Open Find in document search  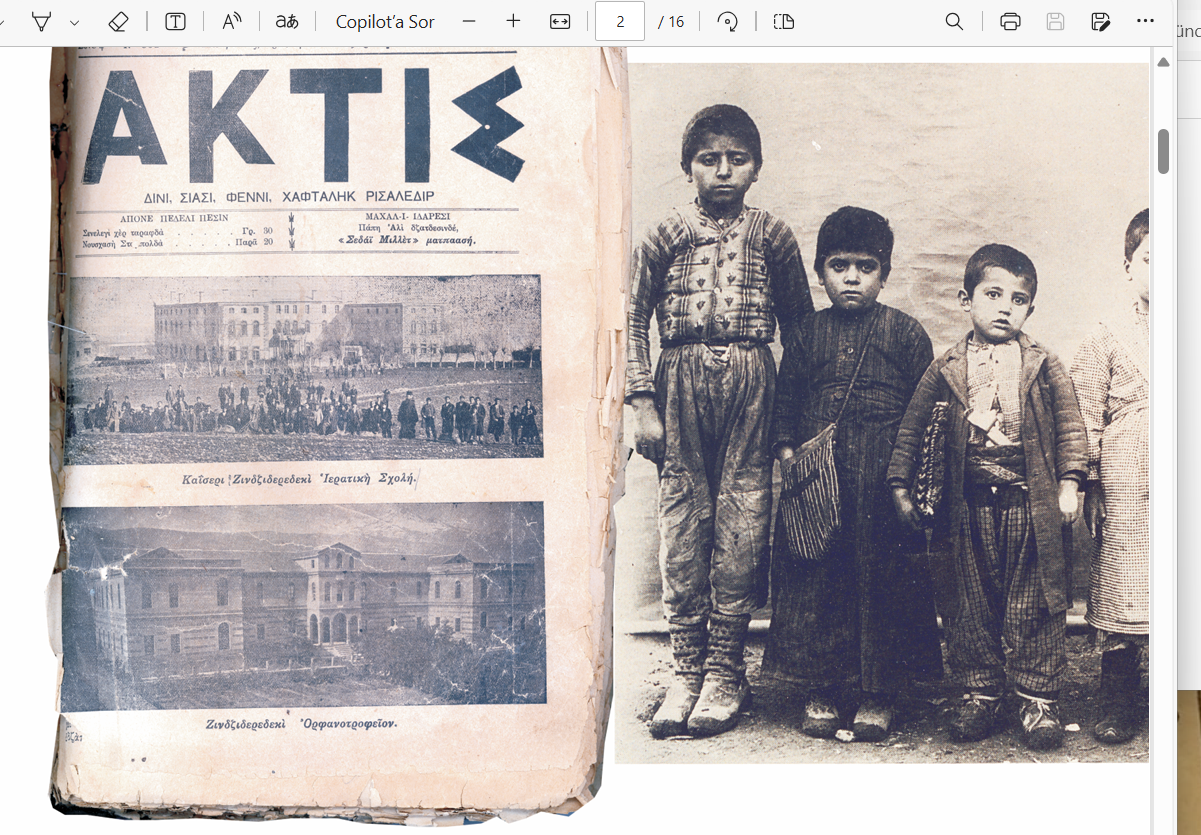click(x=954, y=22)
